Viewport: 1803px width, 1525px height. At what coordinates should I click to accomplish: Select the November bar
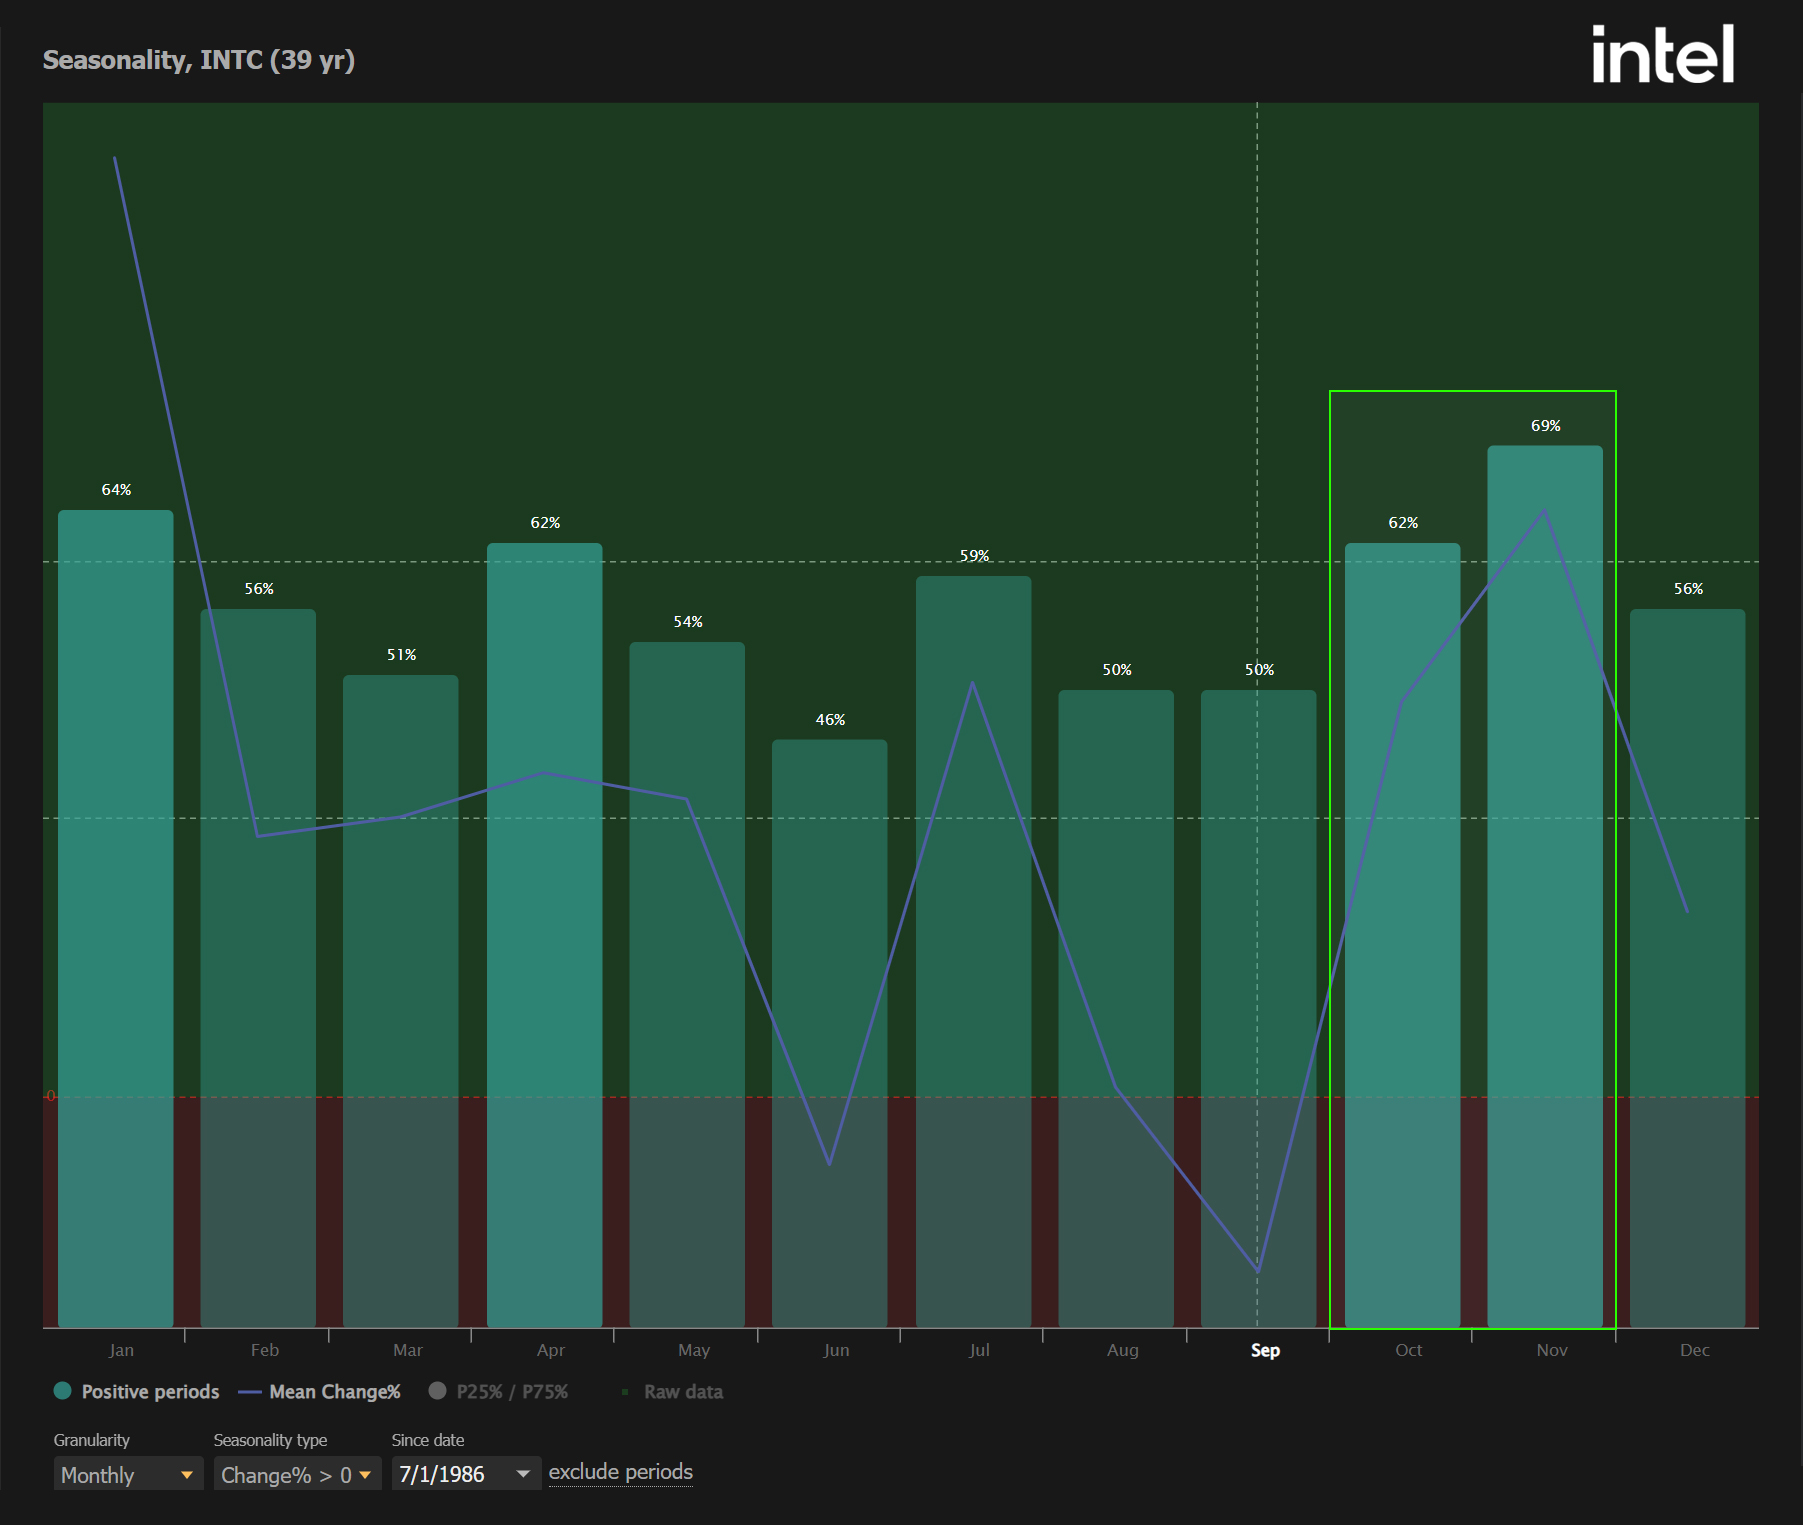pyautogui.click(x=1545, y=887)
